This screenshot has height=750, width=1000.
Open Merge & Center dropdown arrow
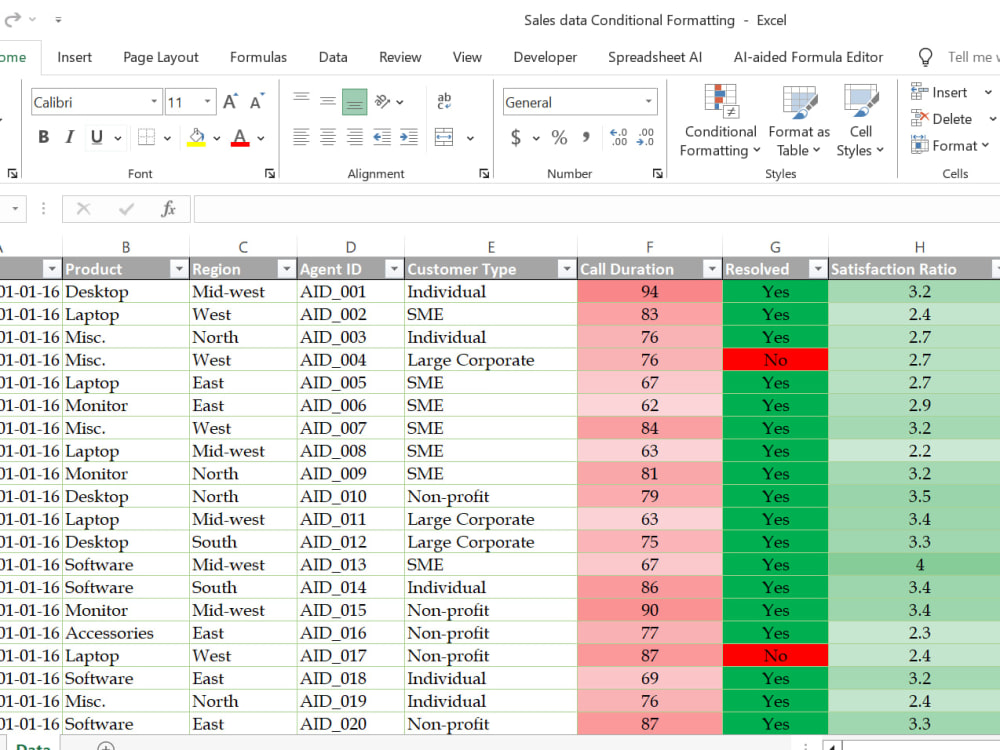click(x=470, y=138)
